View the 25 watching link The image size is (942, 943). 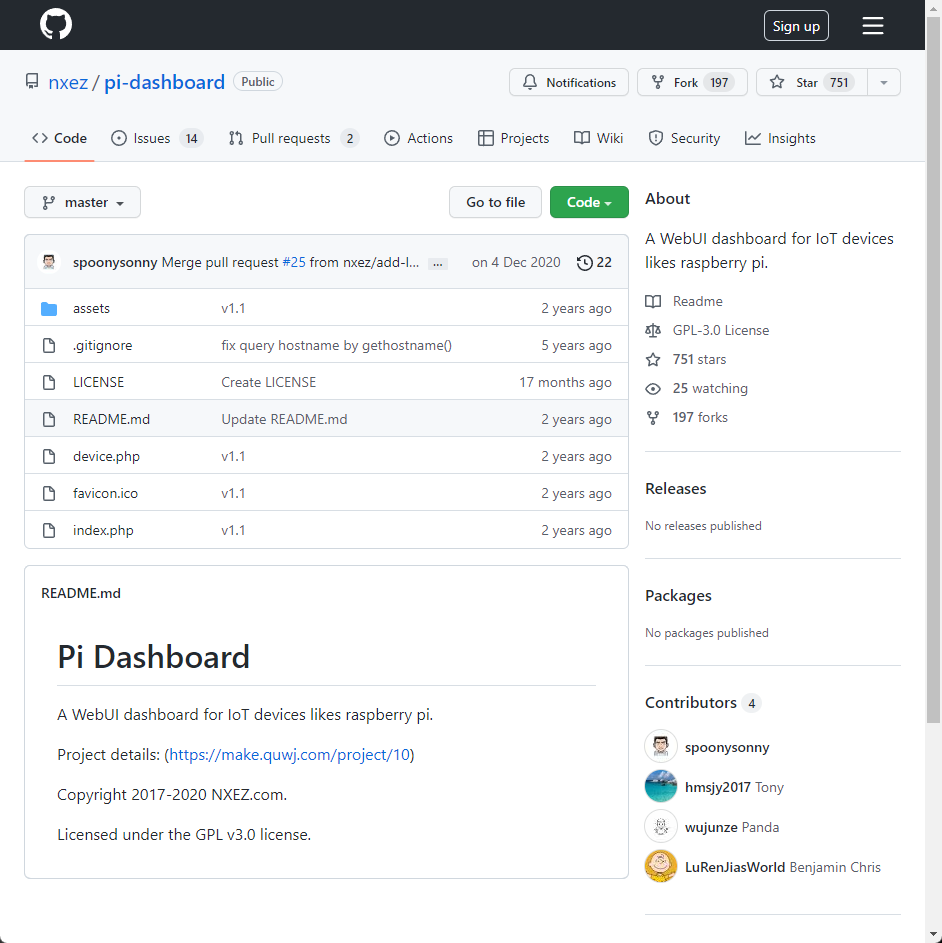tap(710, 389)
